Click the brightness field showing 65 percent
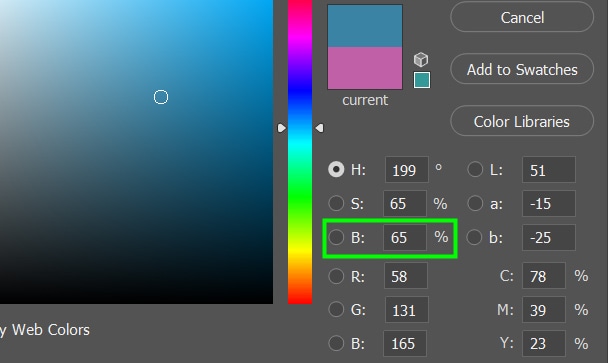This screenshot has width=608, height=363. pyautogui.click(x=405, y=237)
